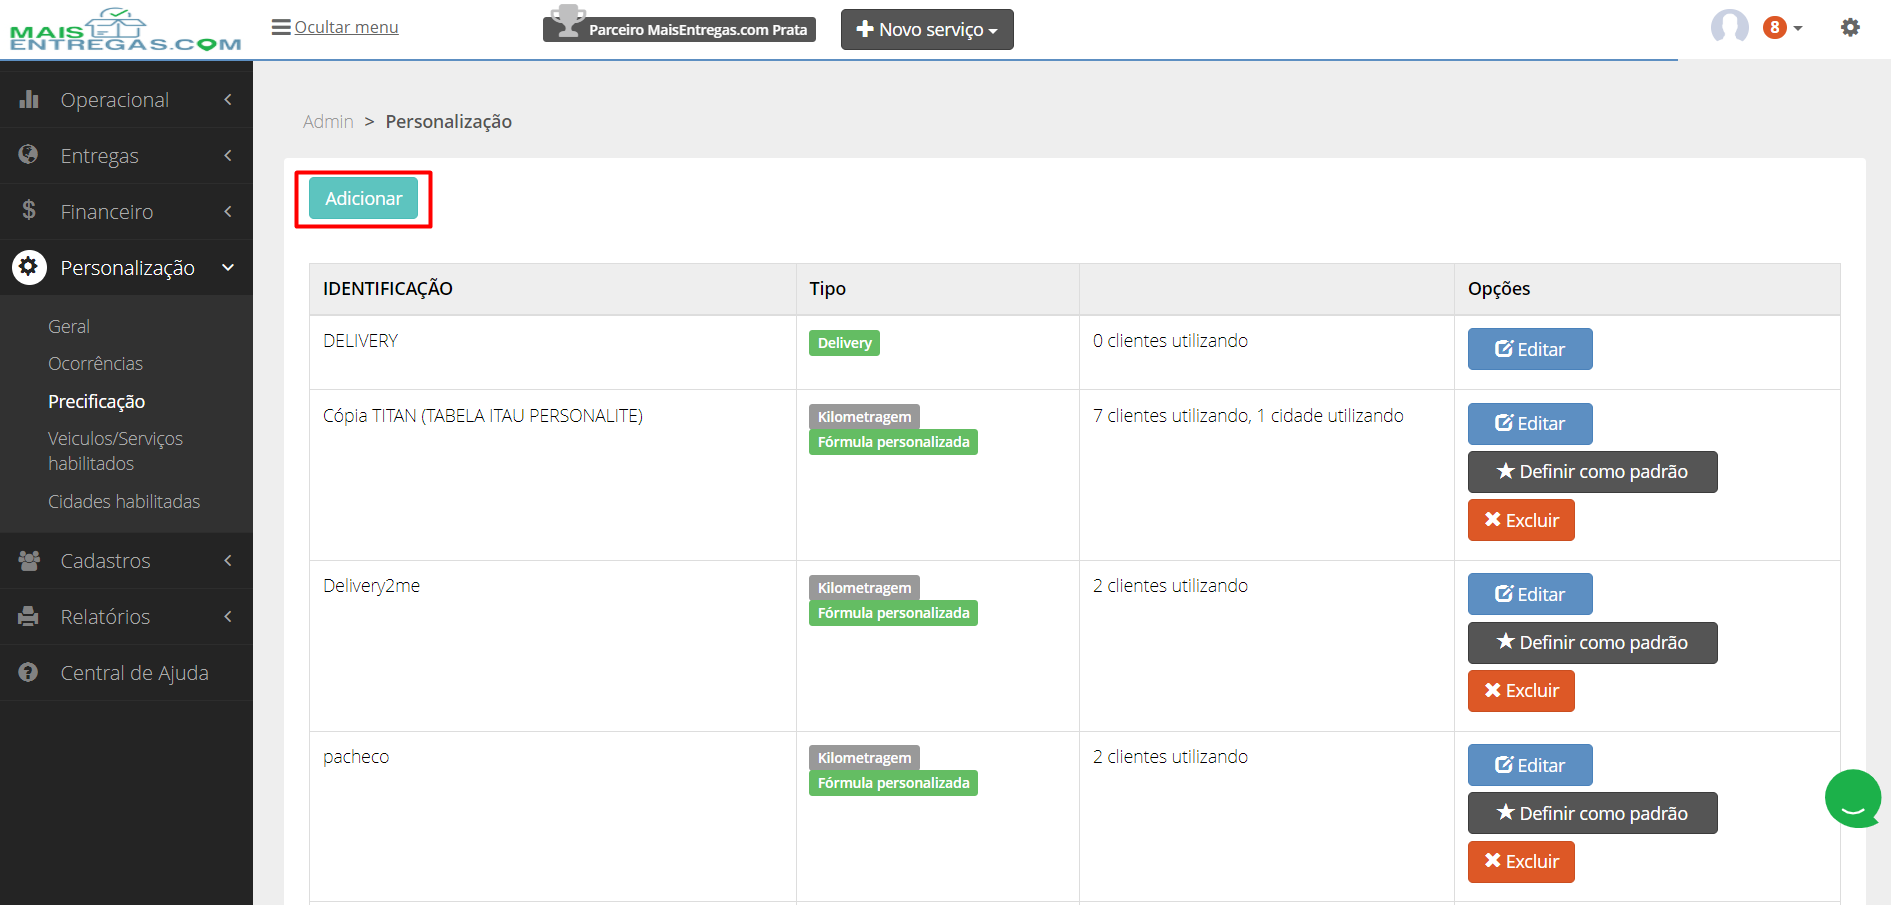Click the MaisEntregas.com logo
The width and height of the screenshot is (1891, 905).
tap(125, 30)
